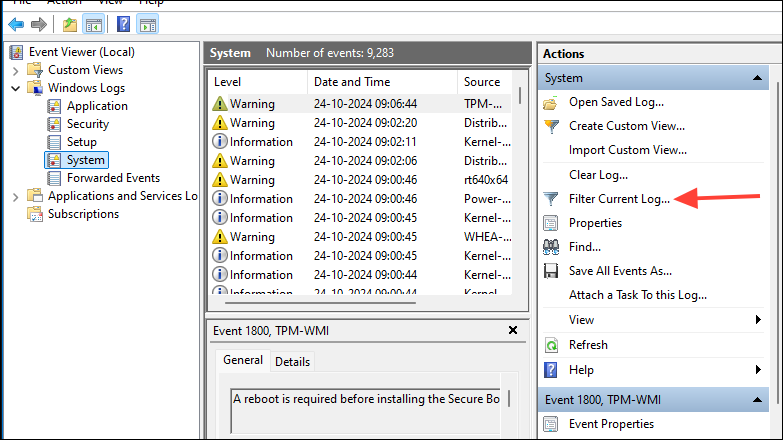Collapse the Windows Logs tree node
This screenshot has height=440, width=783.
tap(15, 88)
